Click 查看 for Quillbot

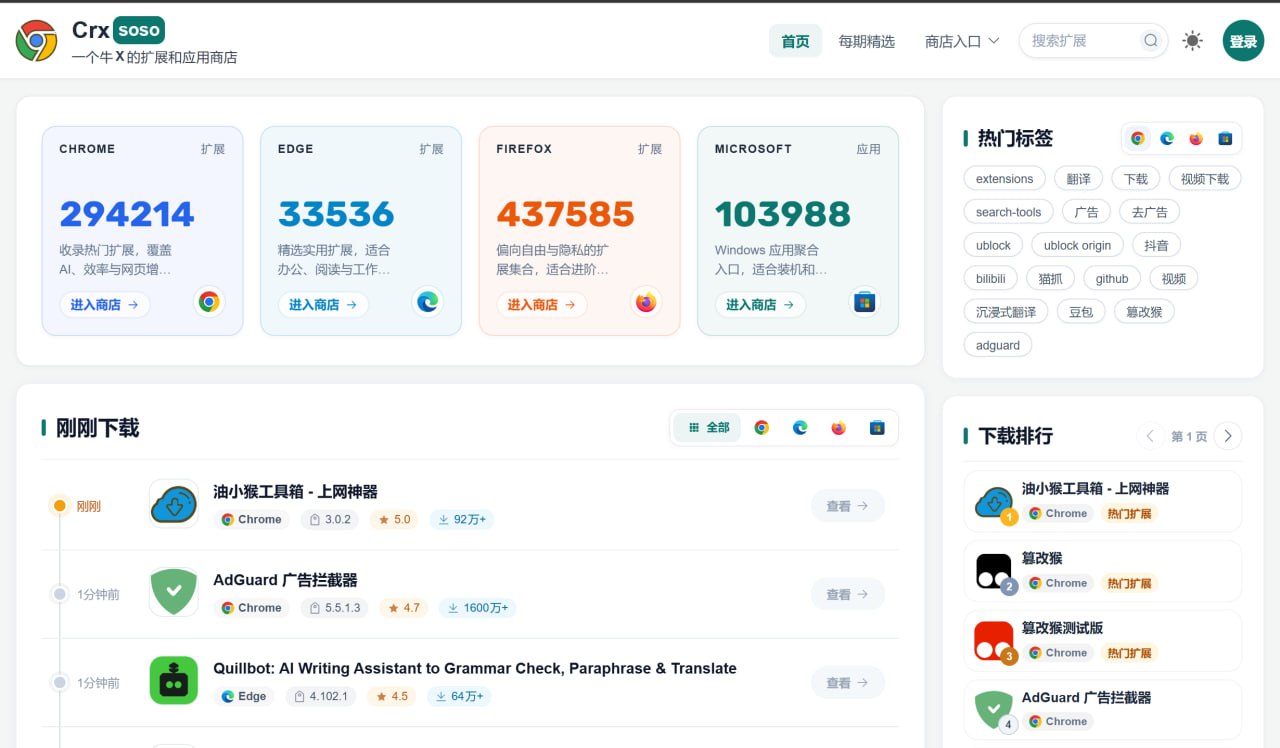[848, 683]
